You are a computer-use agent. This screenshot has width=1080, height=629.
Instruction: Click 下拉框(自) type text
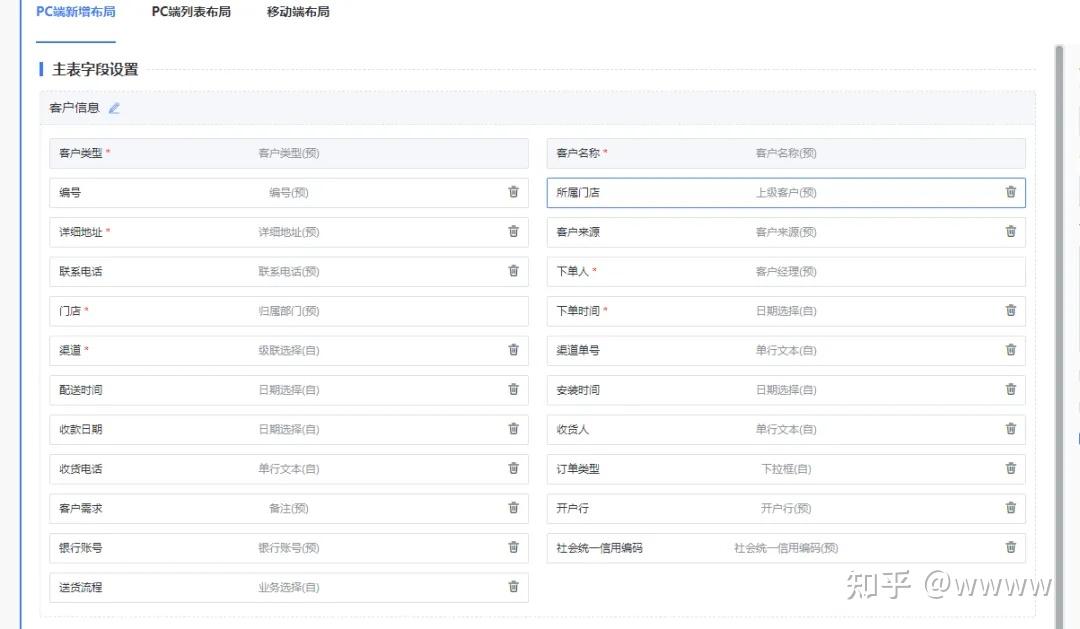786,469
